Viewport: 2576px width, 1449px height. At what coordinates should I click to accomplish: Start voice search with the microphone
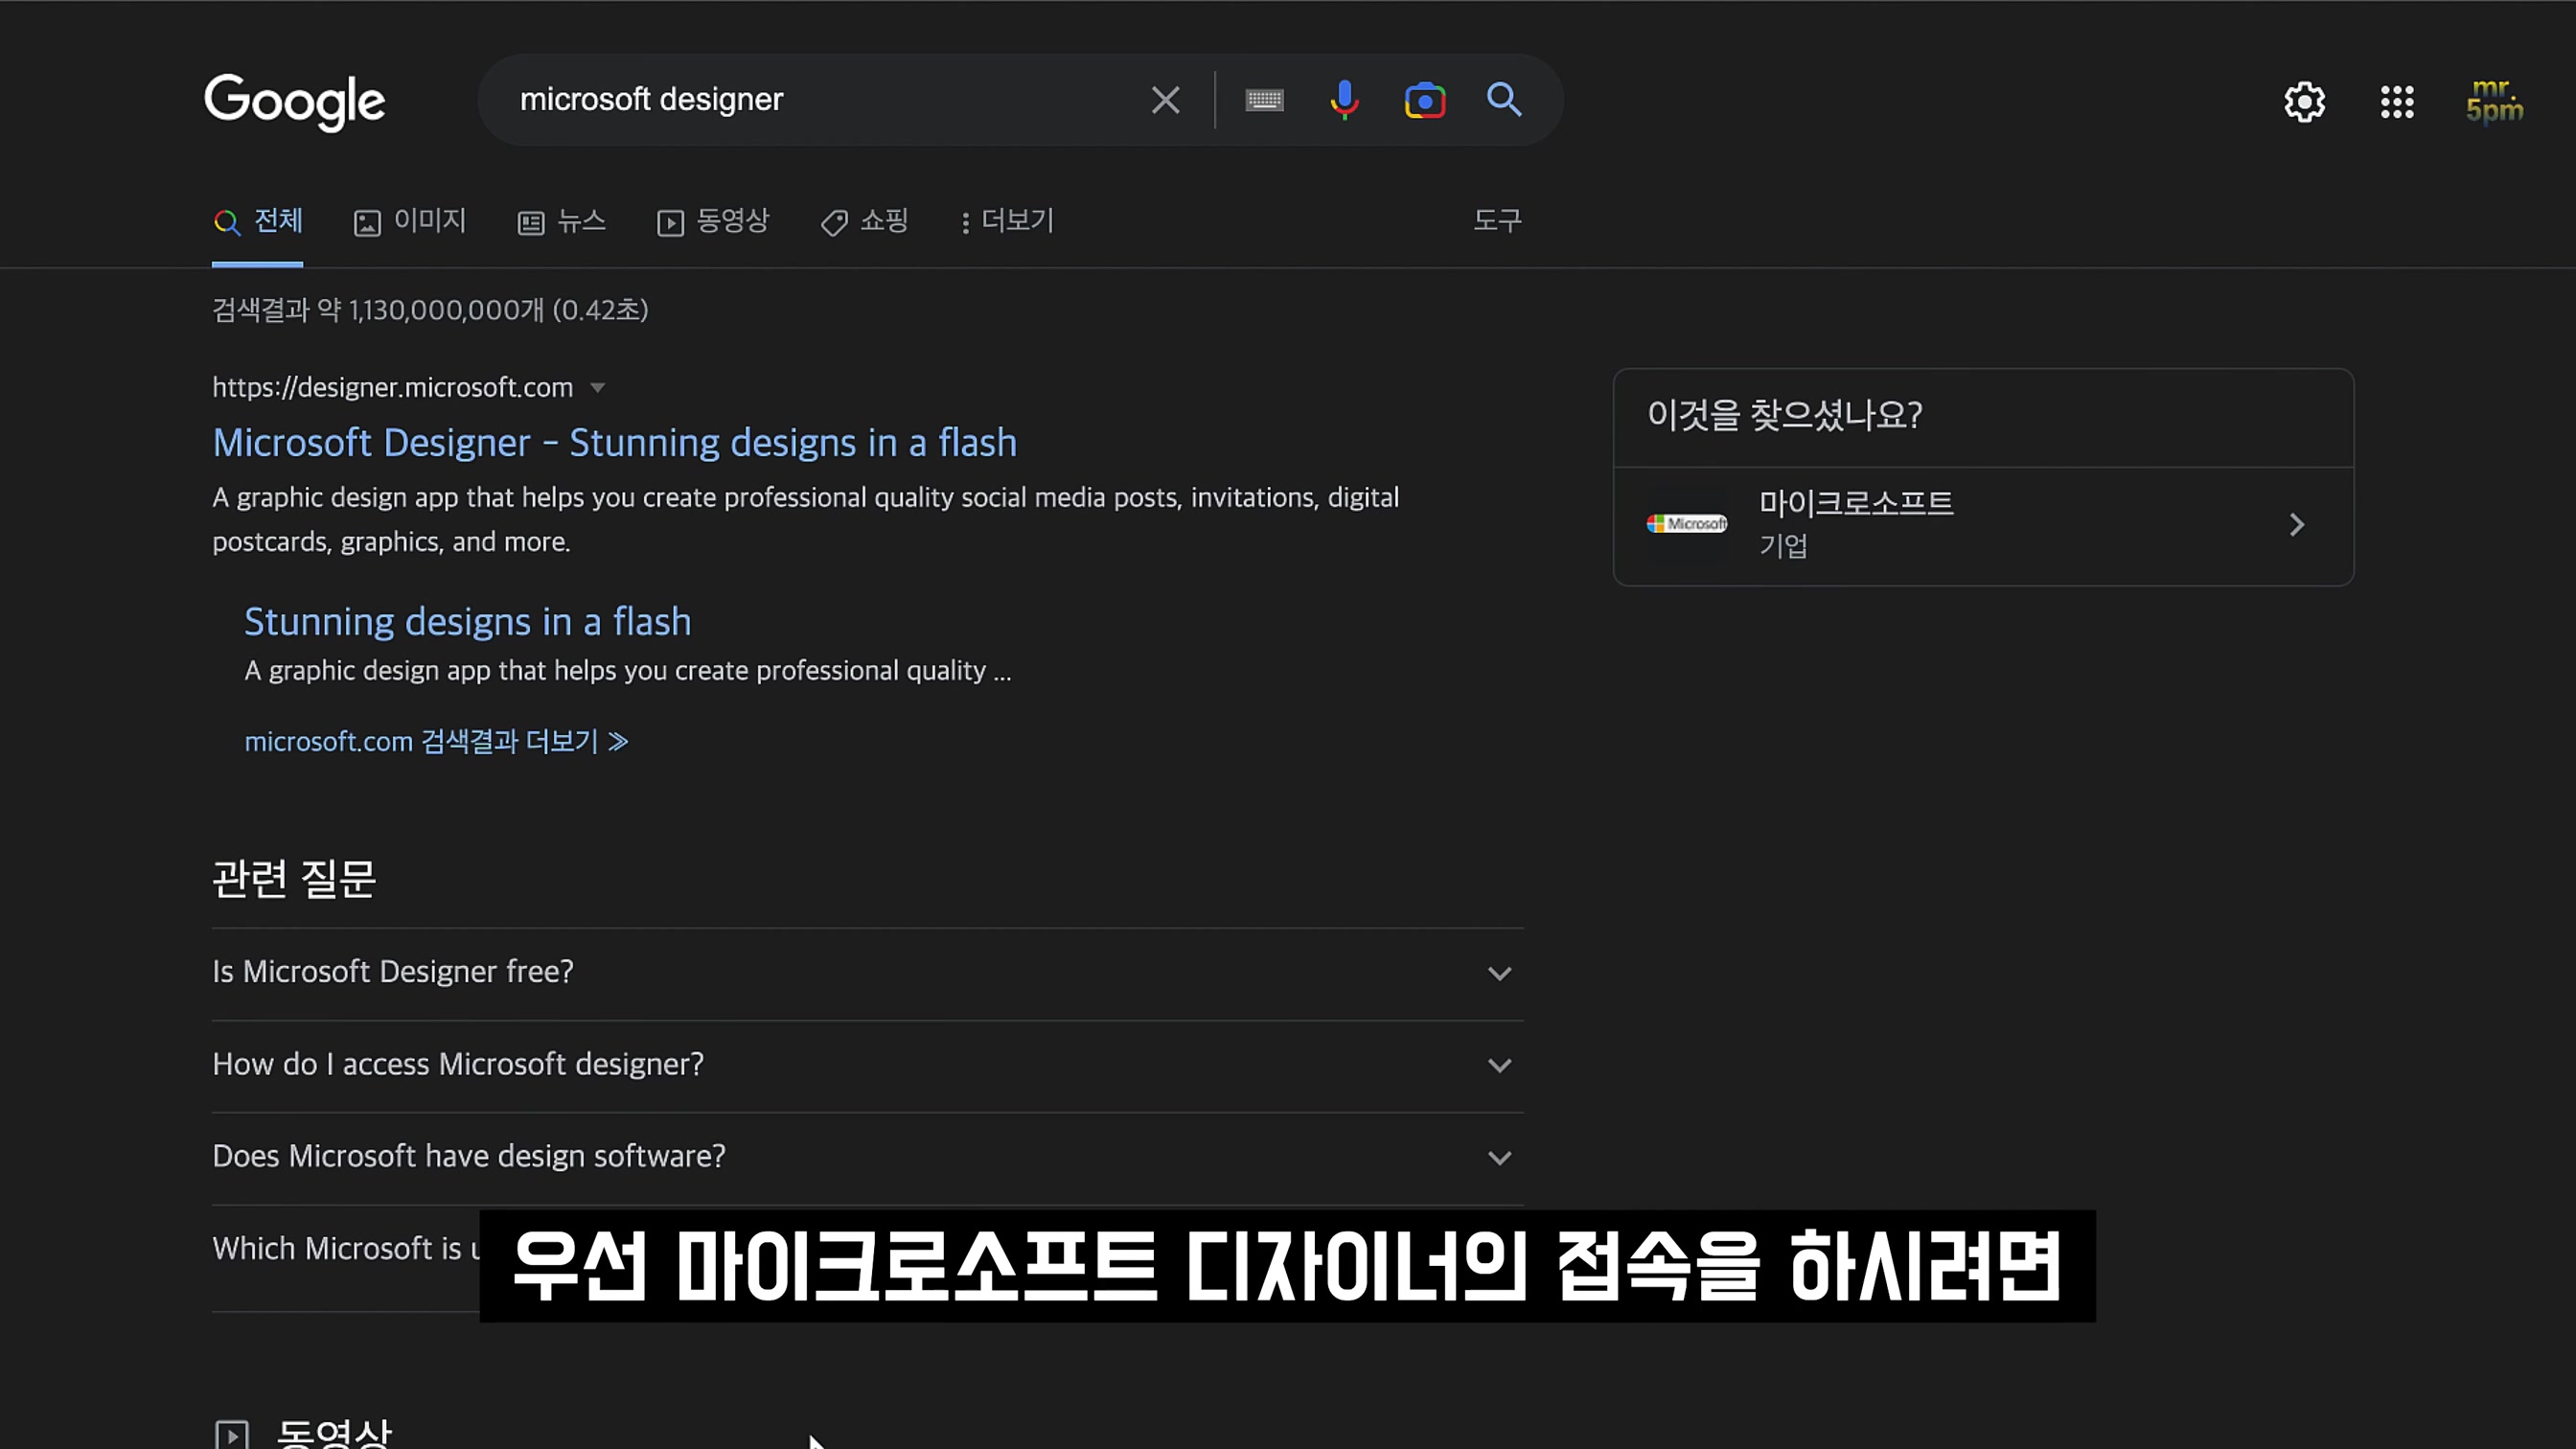[x=1344, y=100]
